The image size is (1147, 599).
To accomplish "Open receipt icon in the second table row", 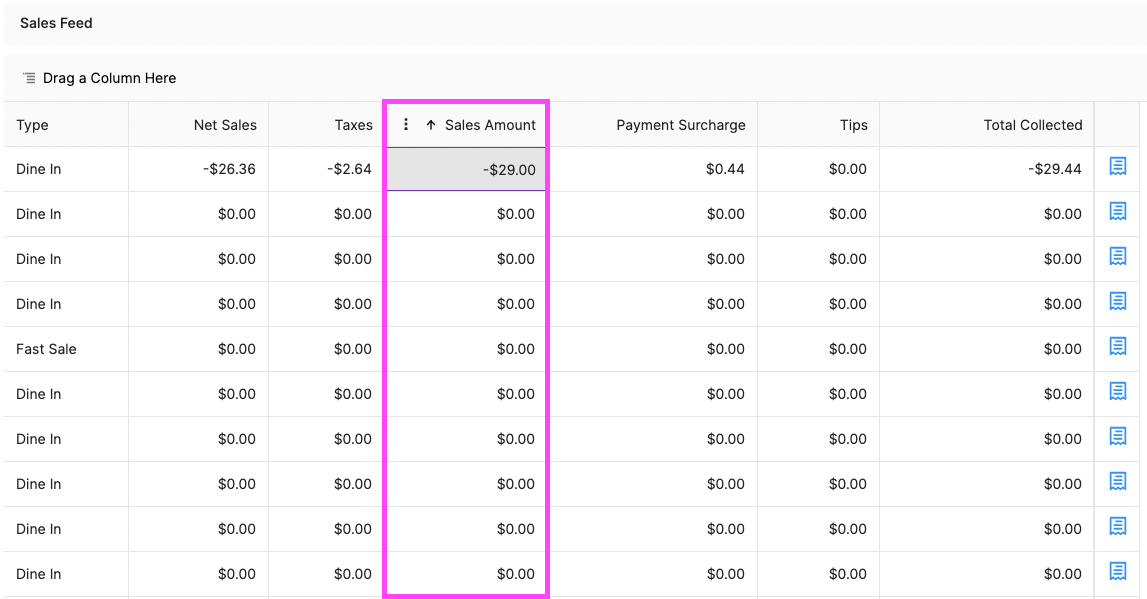I will 1118,212.
